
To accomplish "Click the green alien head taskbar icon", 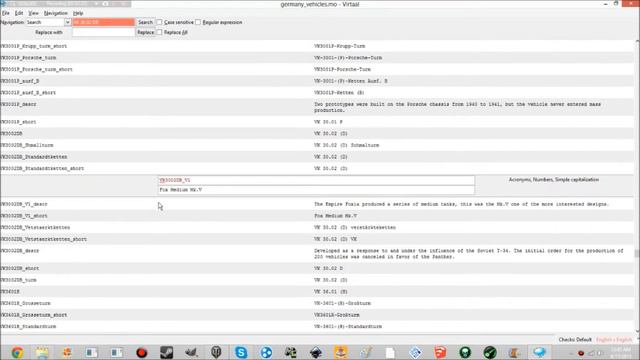I will (465, 352).
